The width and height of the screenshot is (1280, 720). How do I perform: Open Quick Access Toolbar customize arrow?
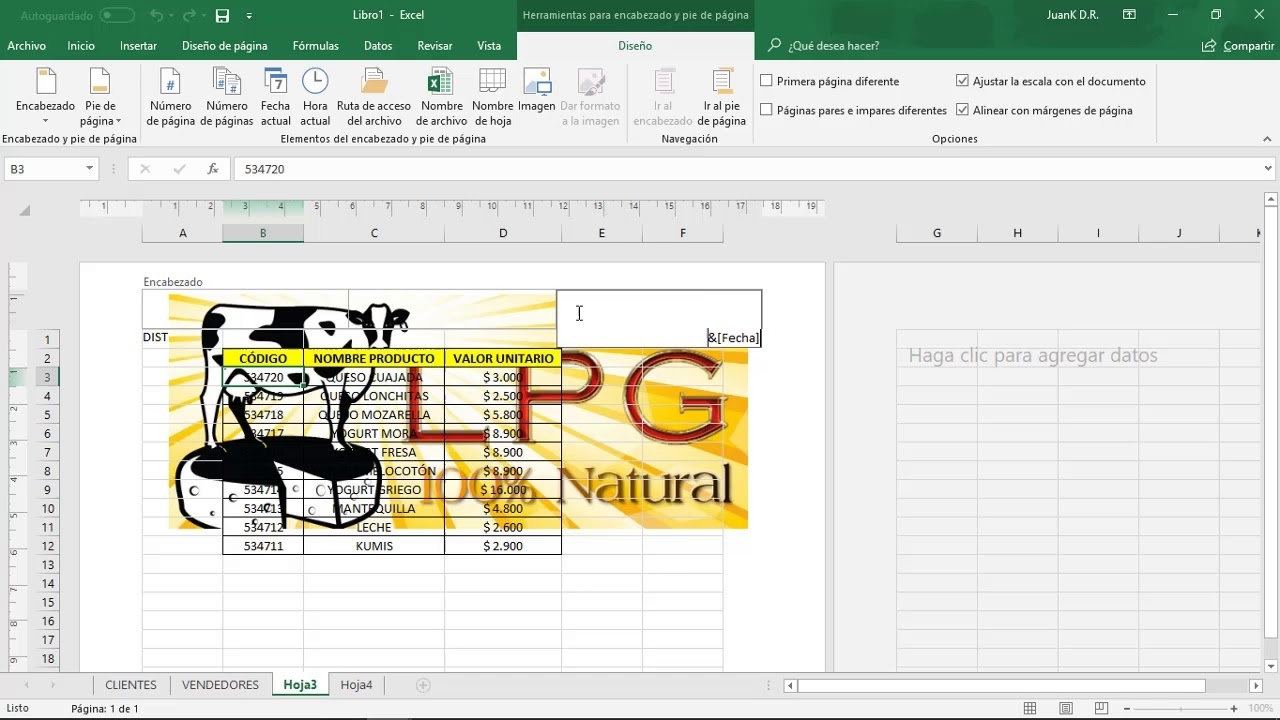pyautogui.click(x=249, y=15)
